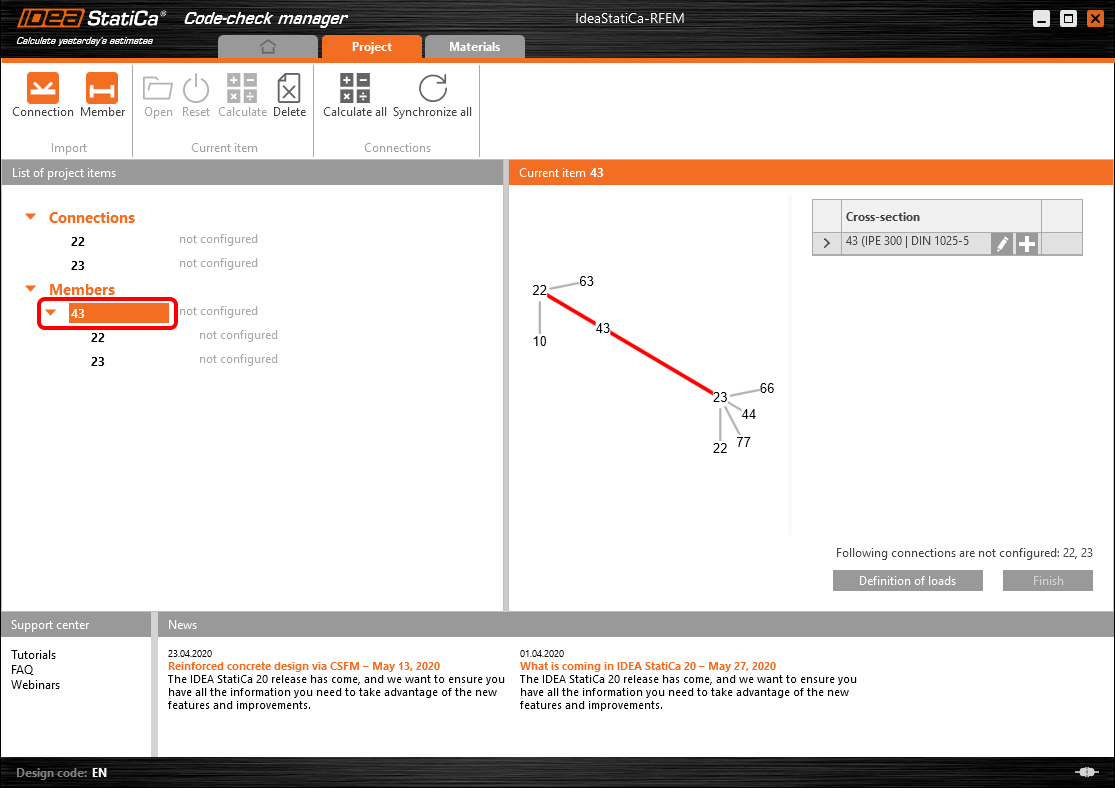Open the current item with Open icon

click(158, 95)
